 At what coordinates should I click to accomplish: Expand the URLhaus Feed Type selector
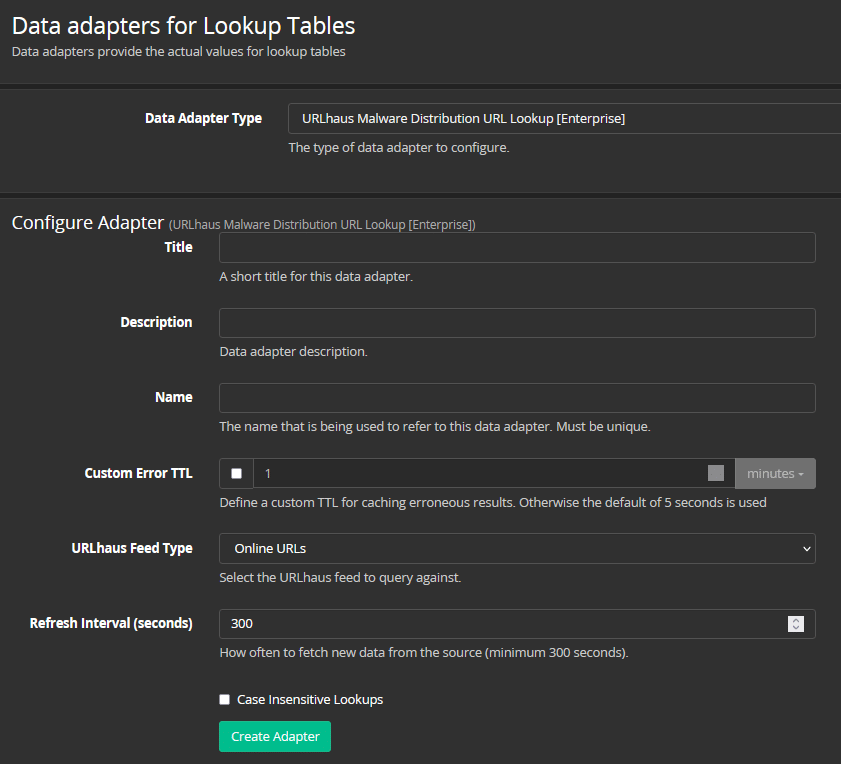click(x=517, y=549)
